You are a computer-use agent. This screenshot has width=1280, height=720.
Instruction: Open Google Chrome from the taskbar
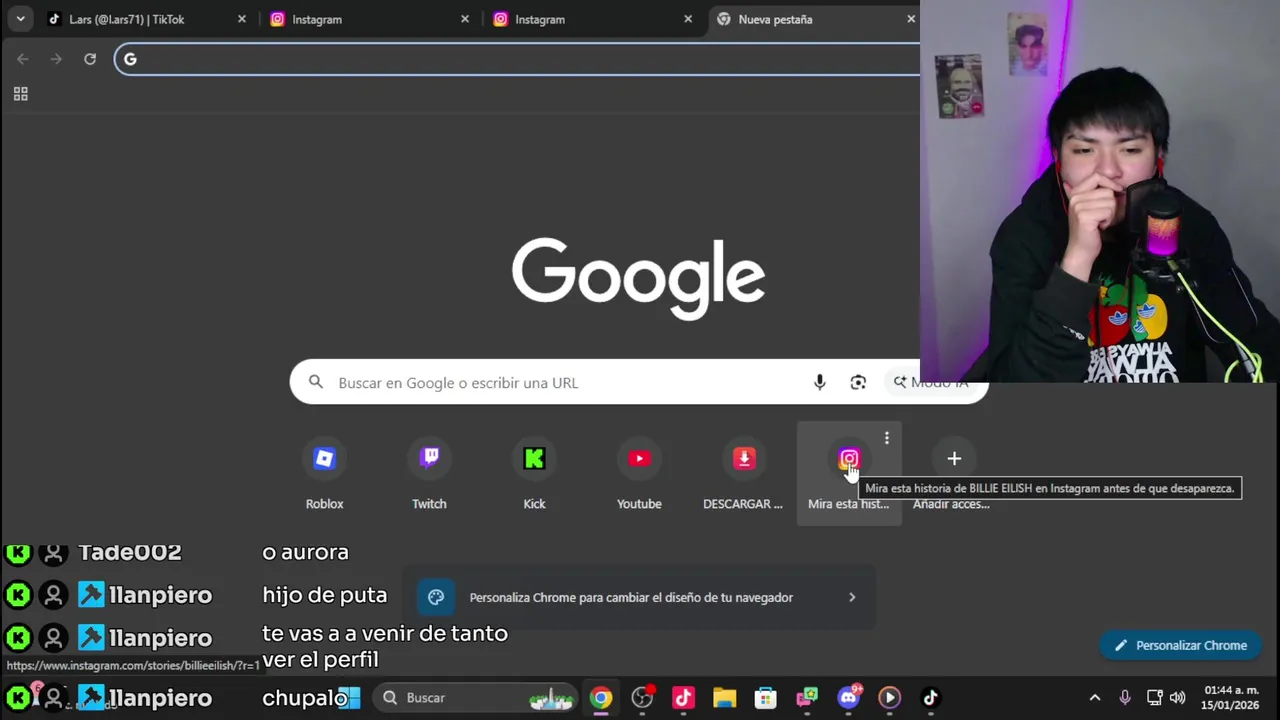pos(600,698)
